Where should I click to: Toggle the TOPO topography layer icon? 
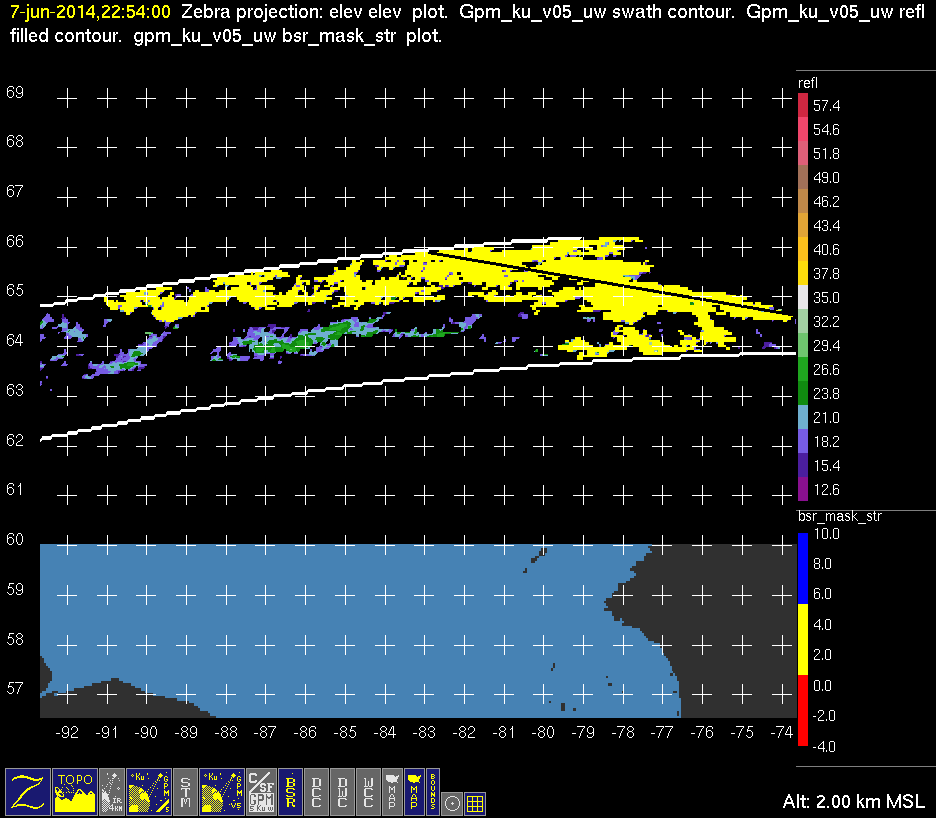coord(76,791)
